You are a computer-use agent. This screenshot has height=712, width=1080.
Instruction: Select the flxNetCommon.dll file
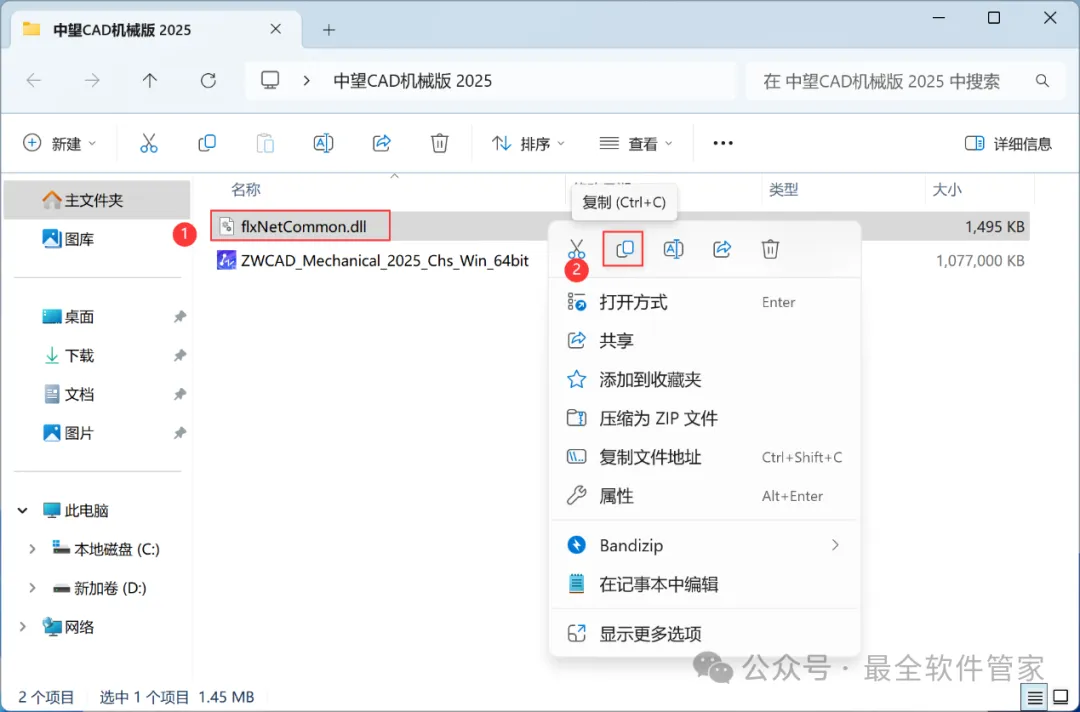click(x=304, y=226)
